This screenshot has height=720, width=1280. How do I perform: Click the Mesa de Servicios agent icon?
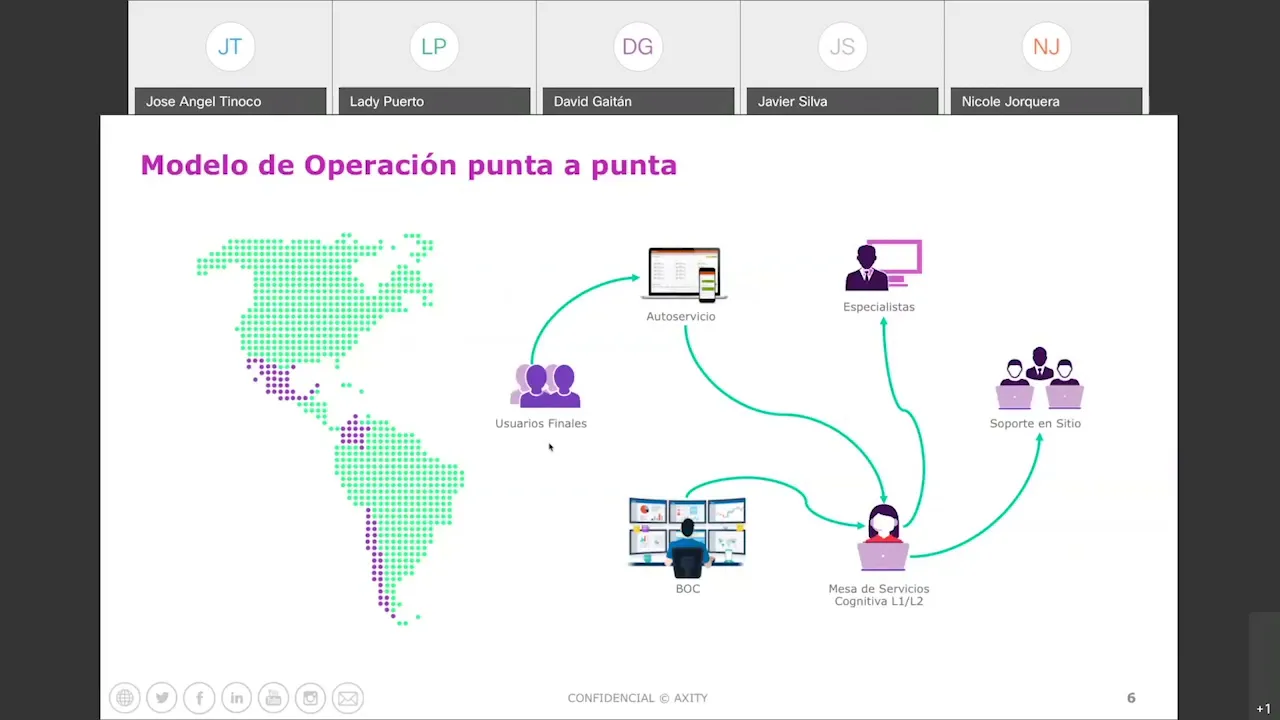click(x=883, y=538)
